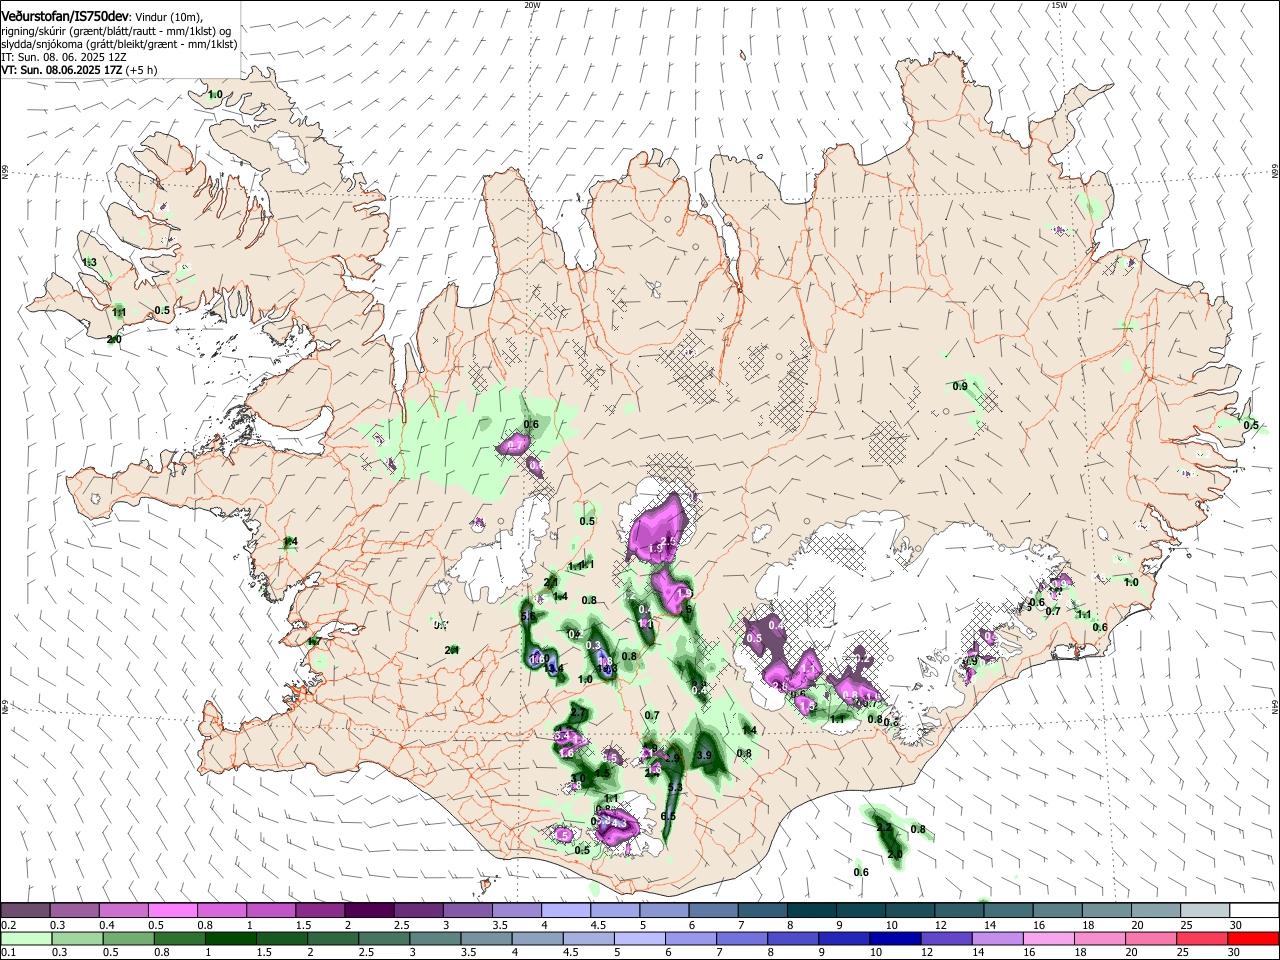Click the large magenta snow cell in central Iceland
1280x960 pixels.
(659, 530)
